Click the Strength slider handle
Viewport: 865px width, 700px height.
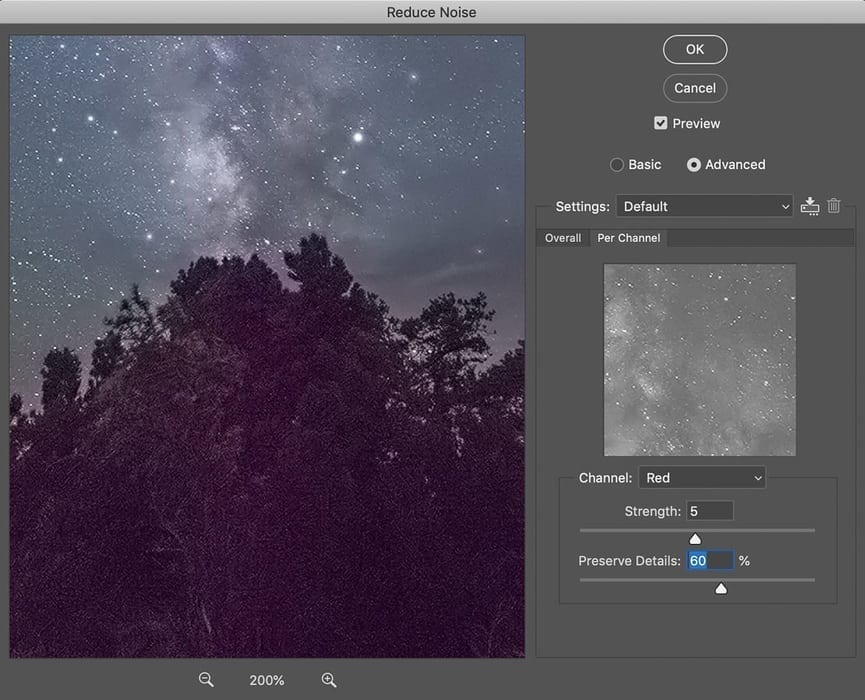[695, 538]
